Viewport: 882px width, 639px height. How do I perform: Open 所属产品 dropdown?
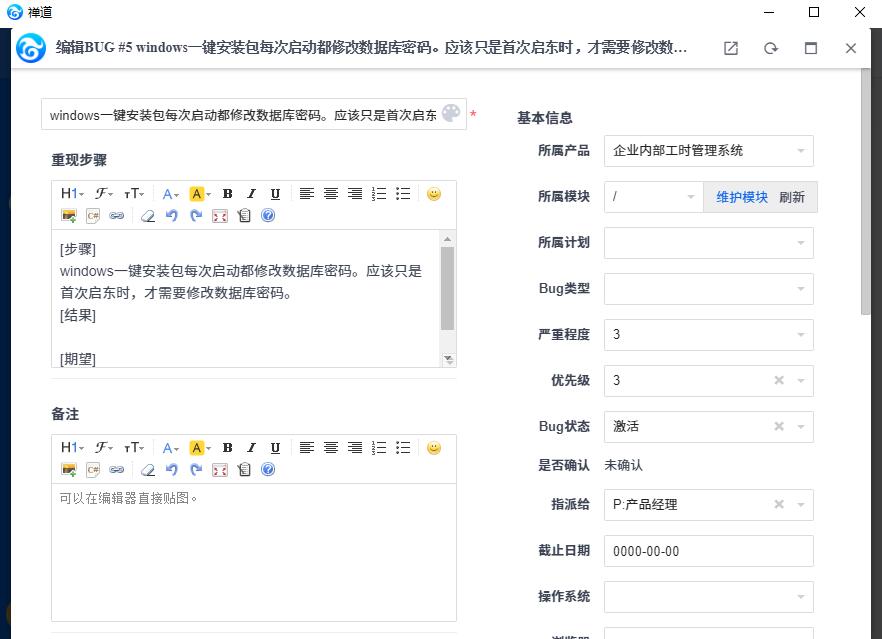709,151
